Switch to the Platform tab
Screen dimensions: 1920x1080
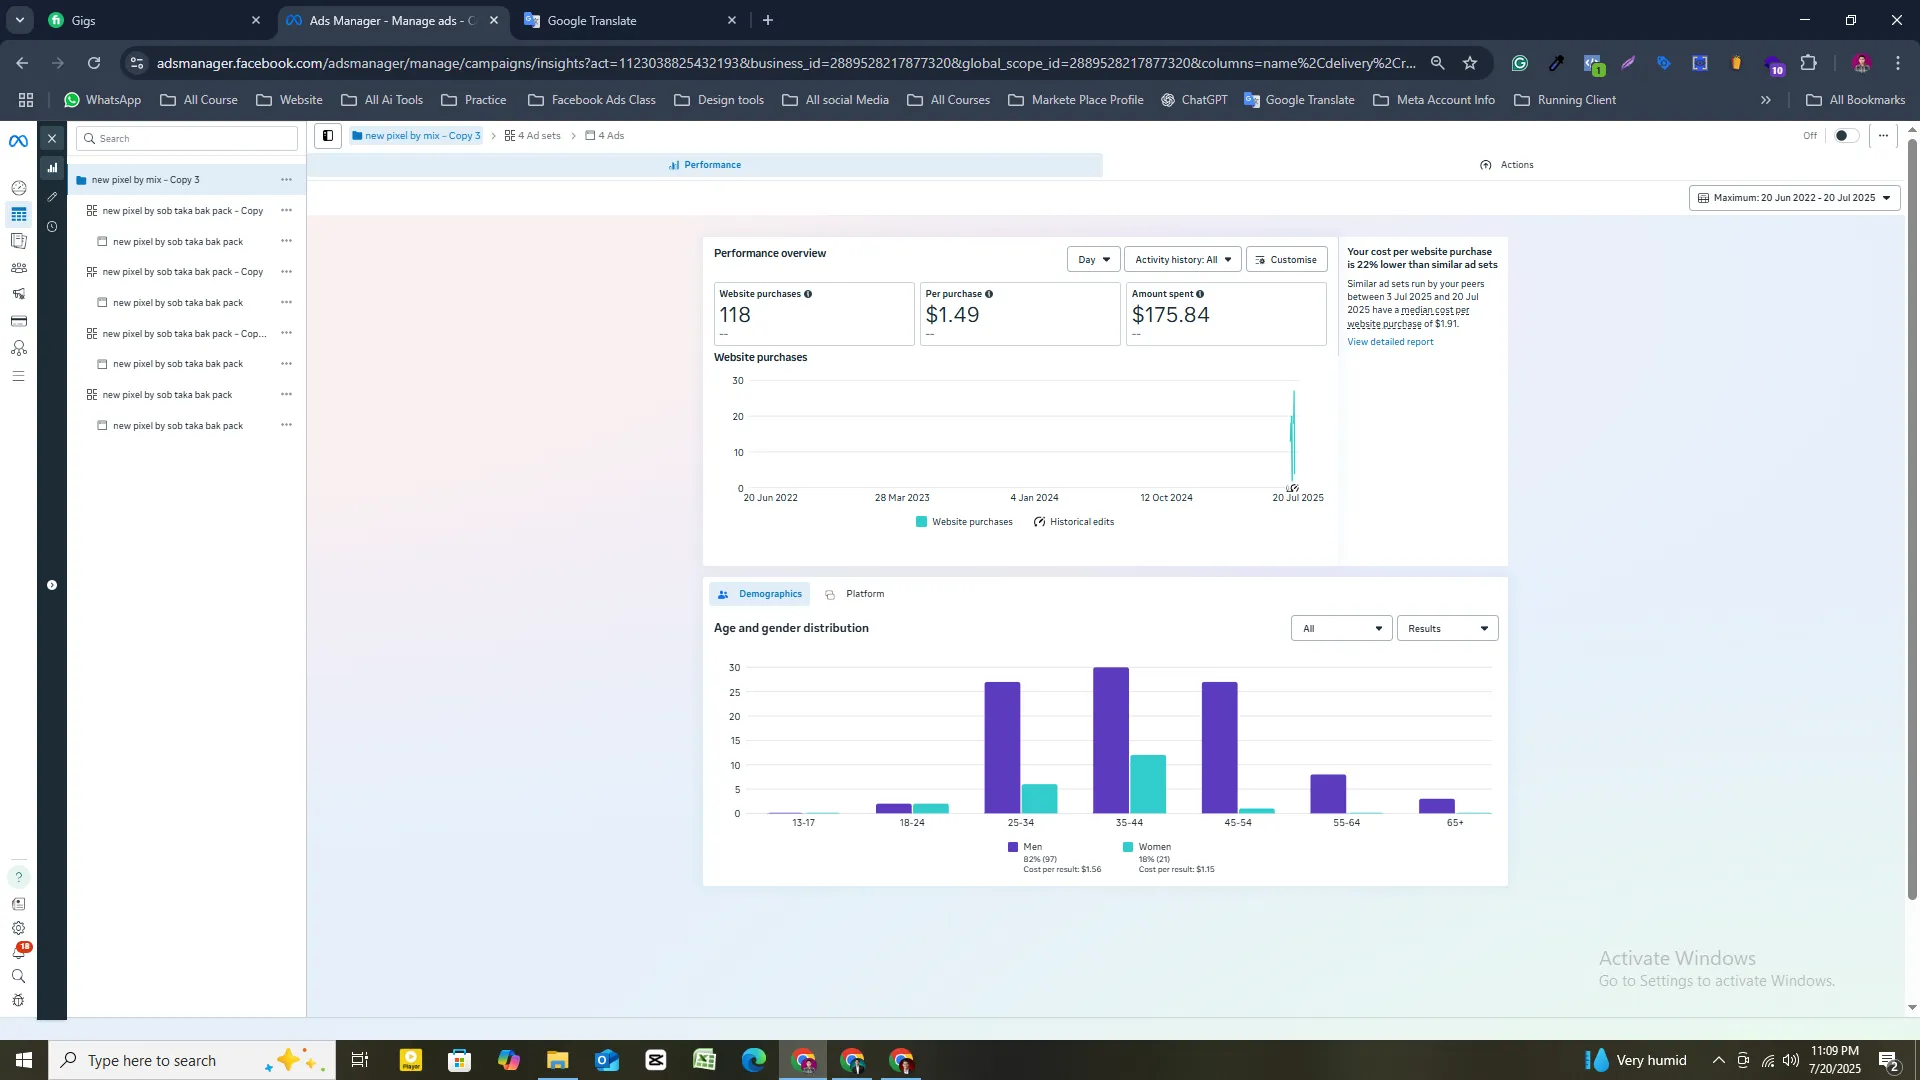856,594
